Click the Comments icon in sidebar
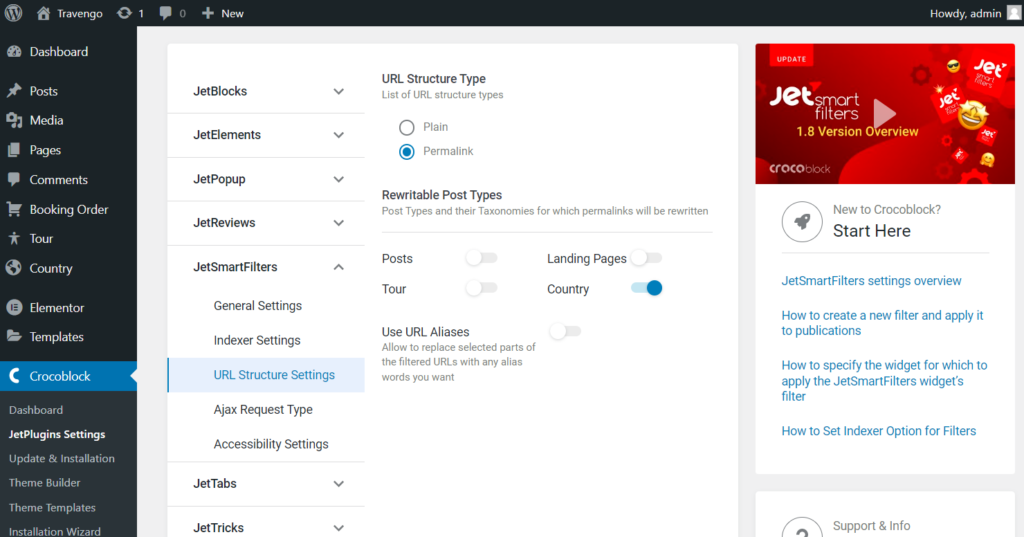This screenshot has height=537, width=1024. tap(14, 180)
